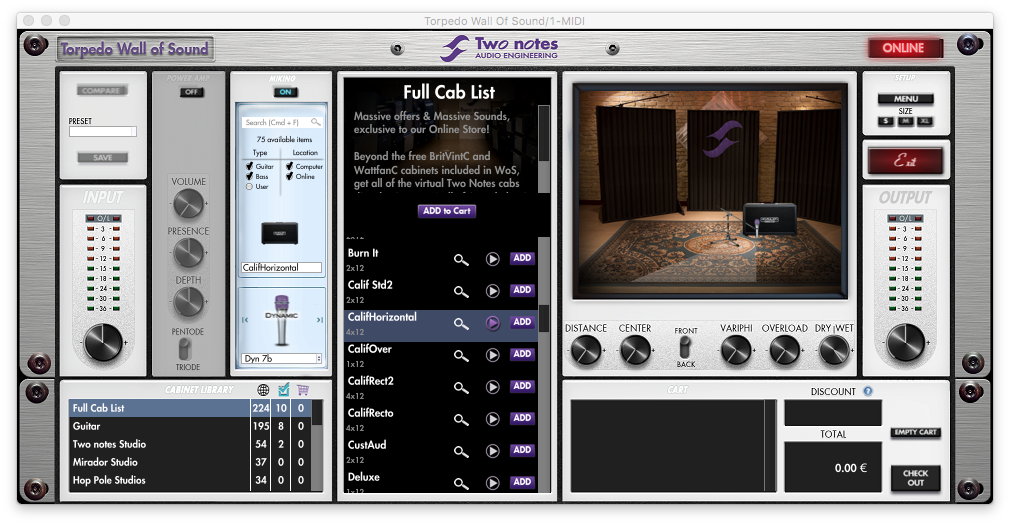This screenshot has width=1010, height=525.
Task: Select Guitar library category
Action: (190, 426)
